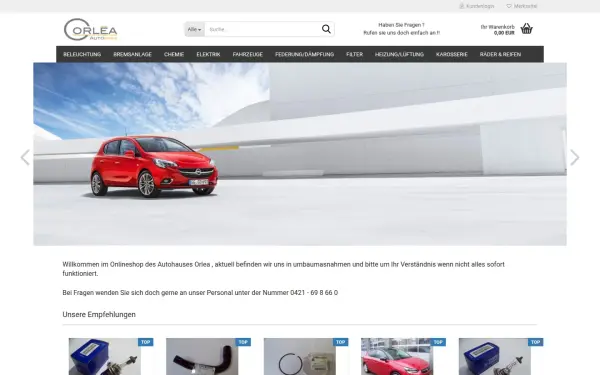Click the 0,00 EUR cart total
This screenshot has height=375, width=600.
pyautogui.click(x=504, y=33)
